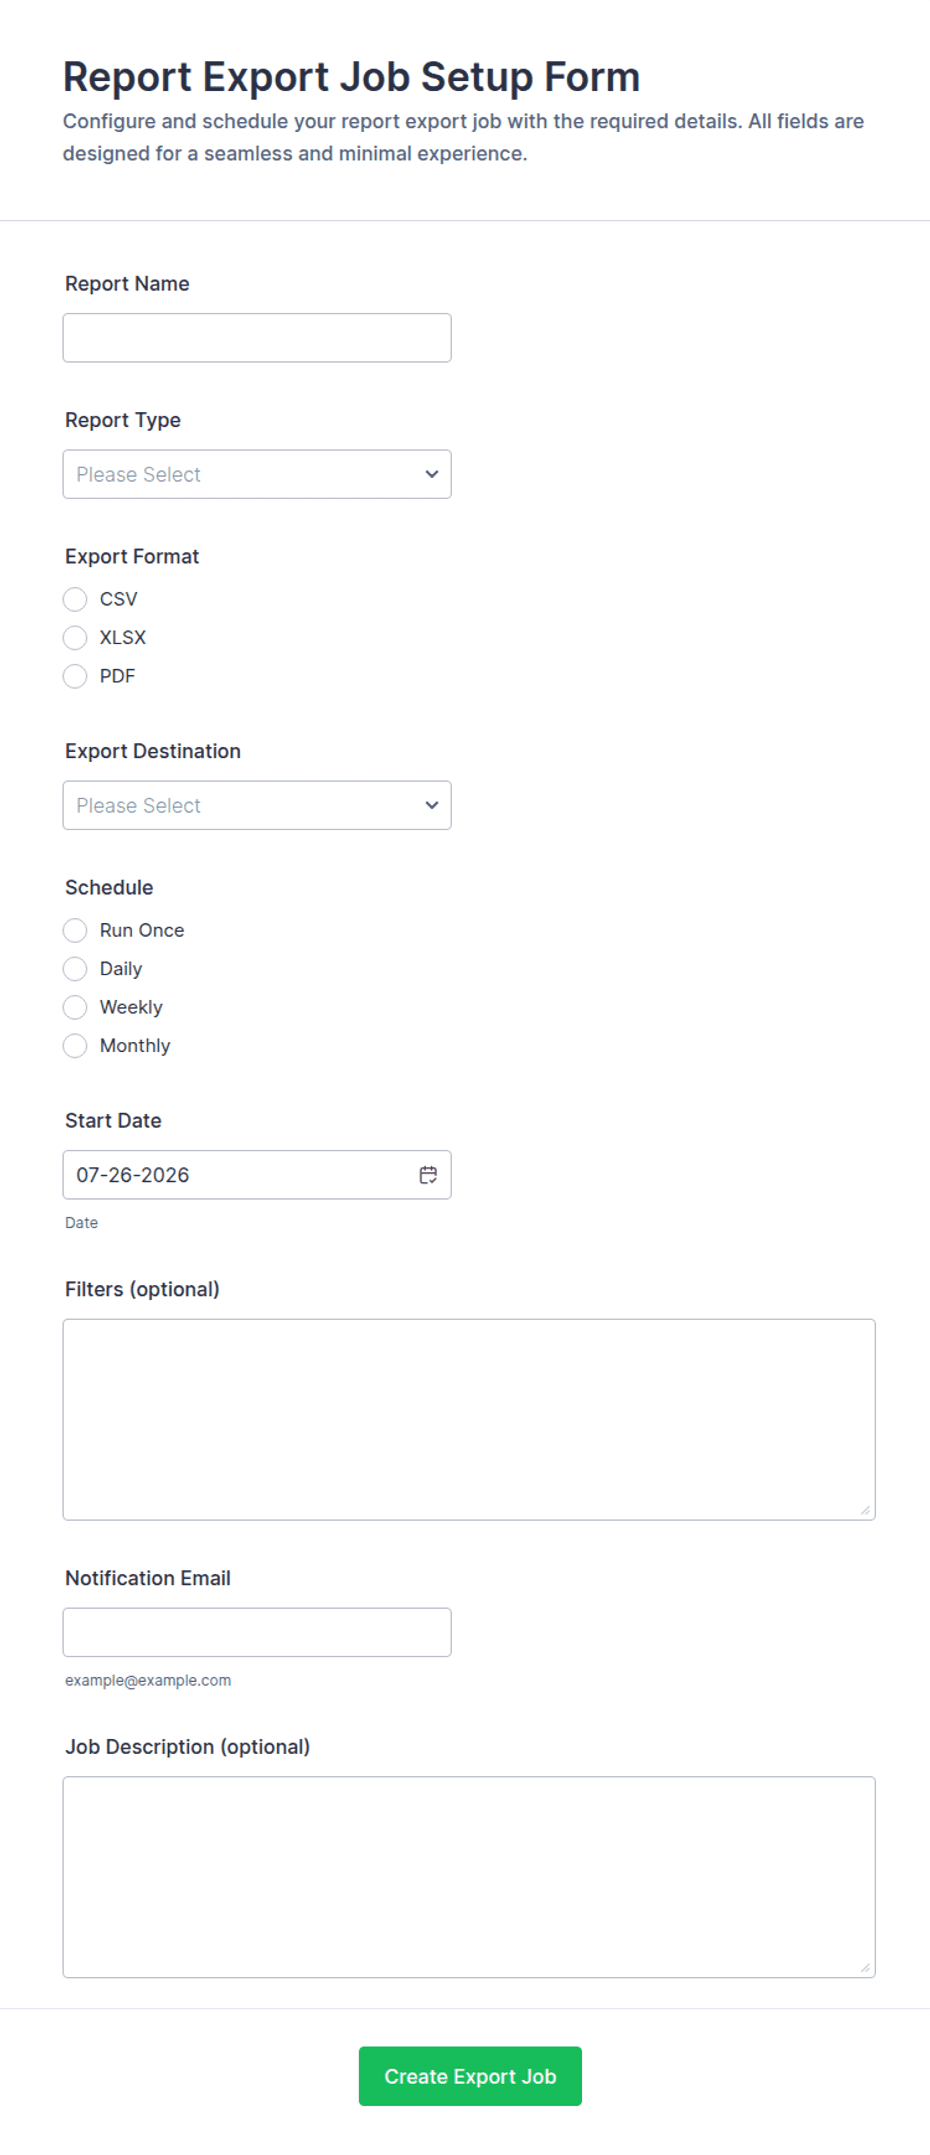The width and height of the screenshot is (930, 2155).
Task: Set schedule to Daily
Action: pos(75,969)
